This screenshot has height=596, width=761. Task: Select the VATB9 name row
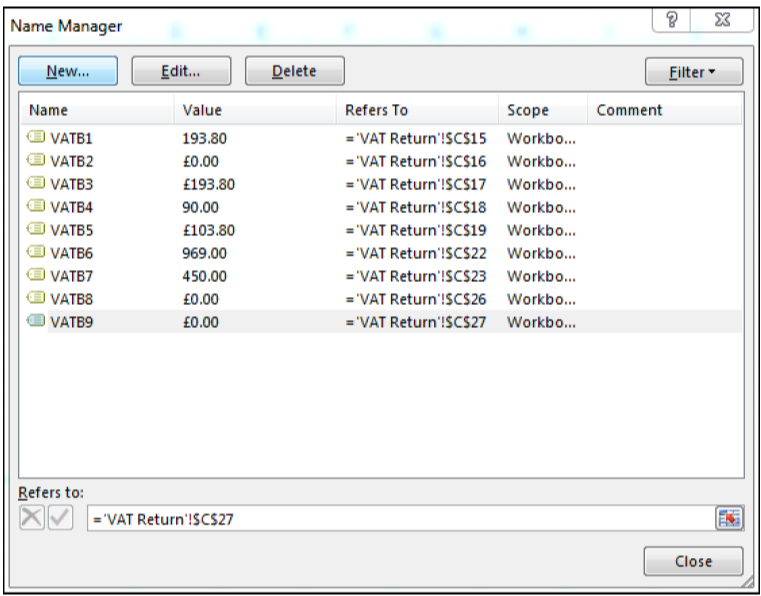[381, 322]
